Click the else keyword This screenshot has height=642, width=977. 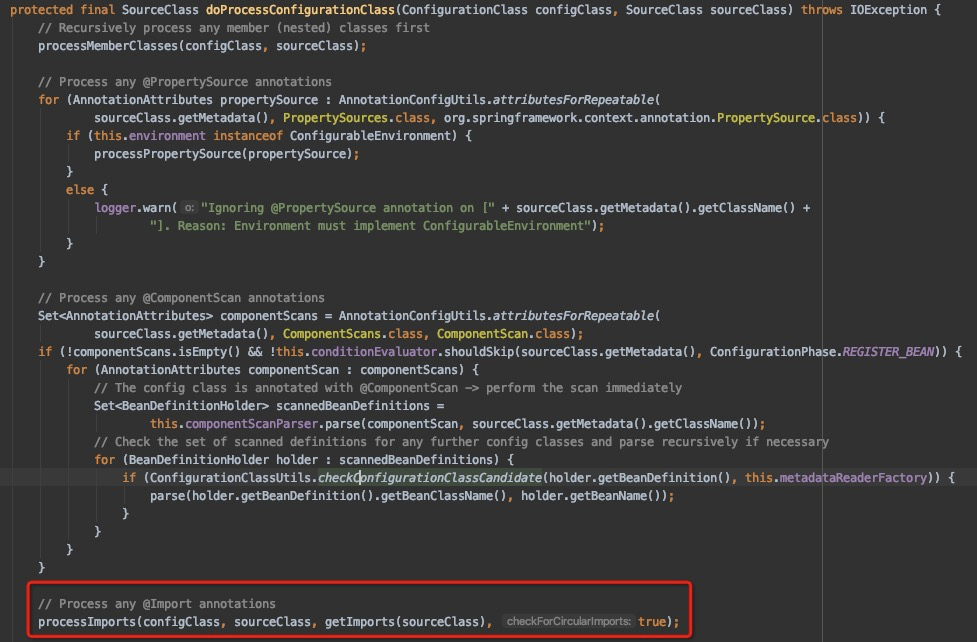click(80, 190)
